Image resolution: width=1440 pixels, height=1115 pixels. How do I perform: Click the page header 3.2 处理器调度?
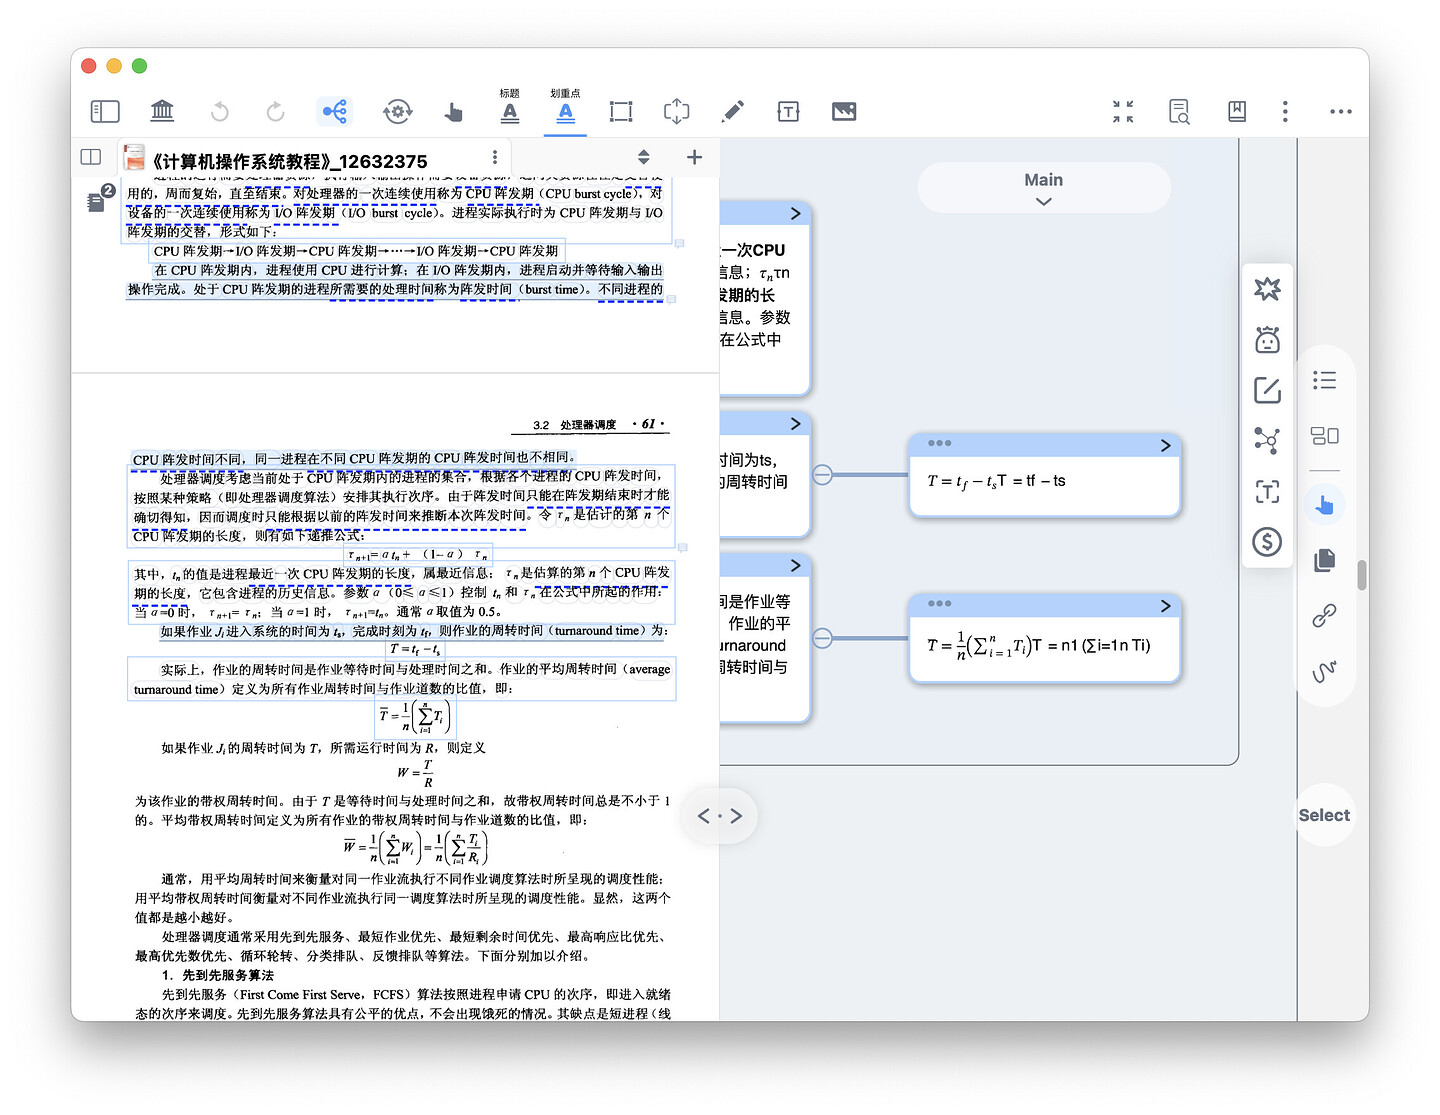click(575, 425)
